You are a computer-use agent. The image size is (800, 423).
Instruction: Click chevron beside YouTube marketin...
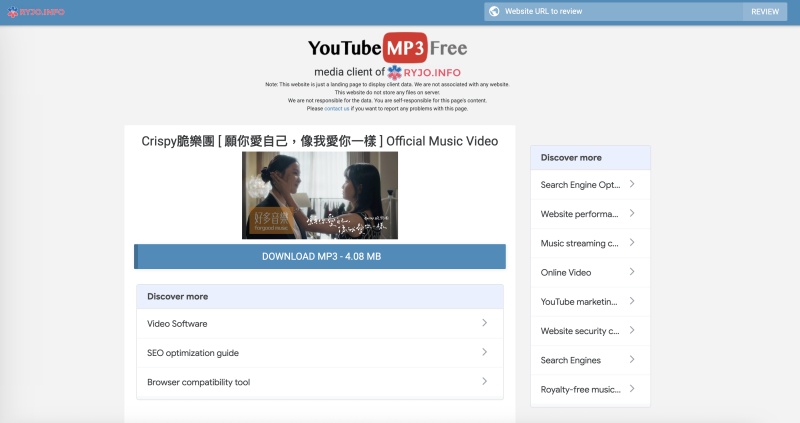coord(632,301)
